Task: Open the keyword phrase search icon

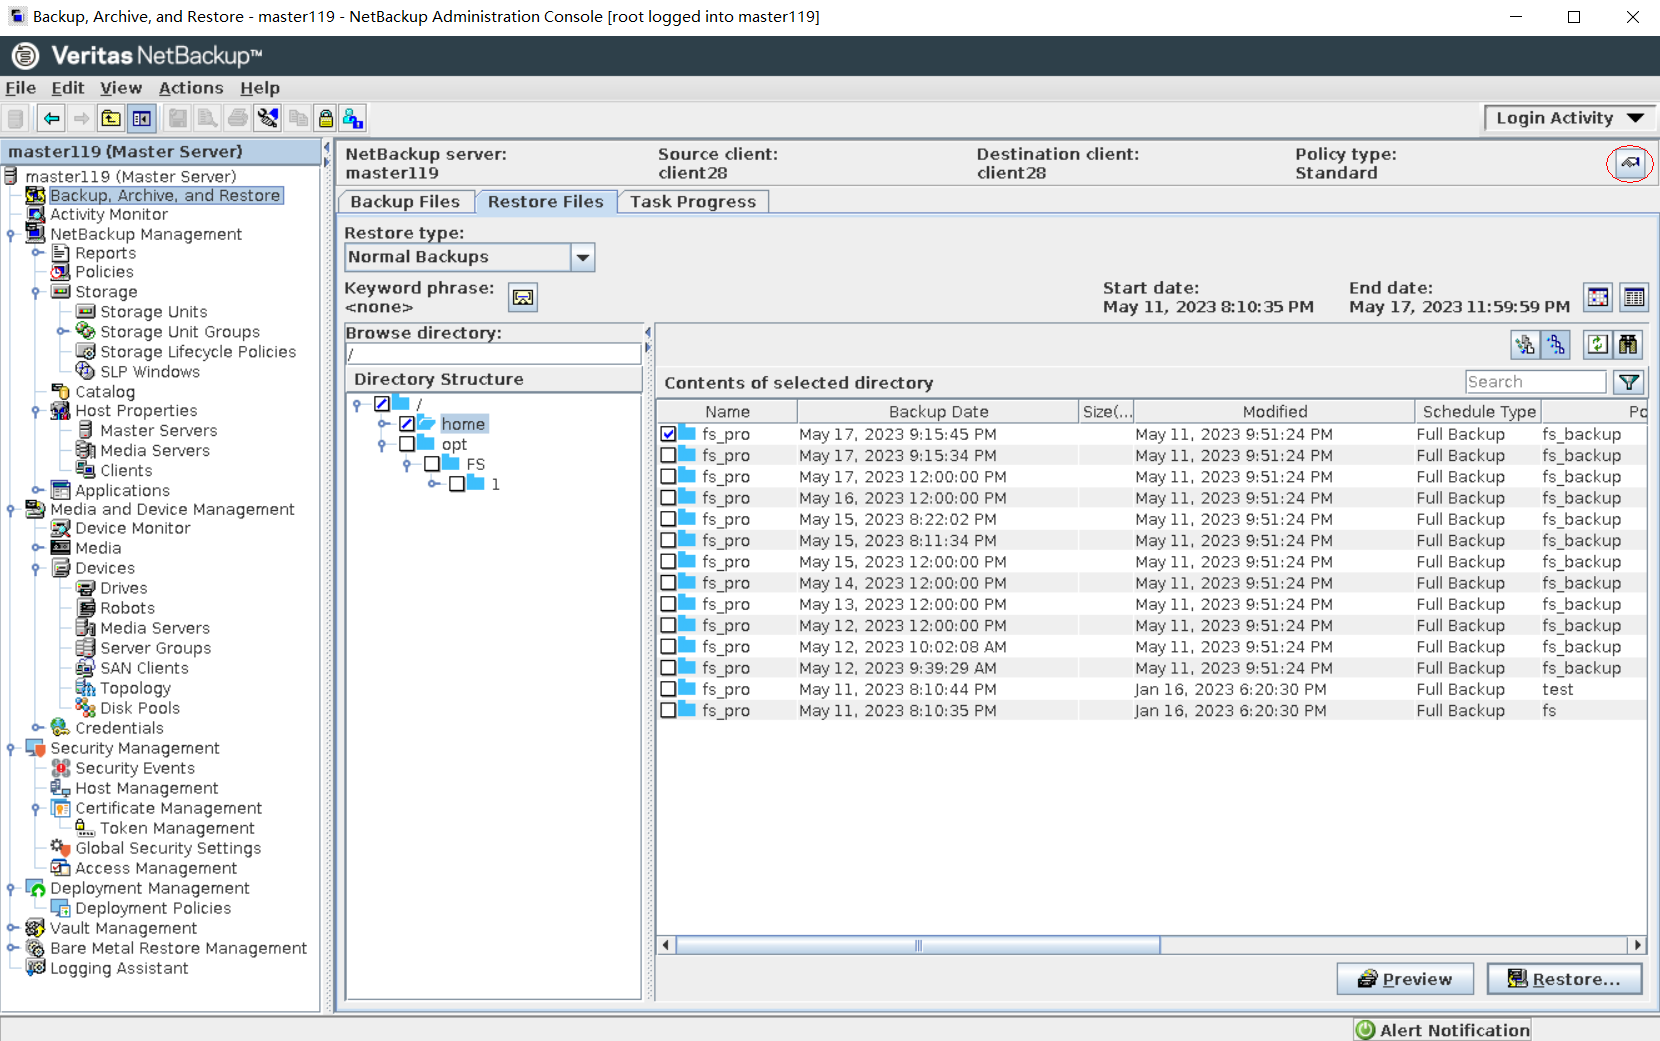Action: pyautogui.click(x=523, y=297)
